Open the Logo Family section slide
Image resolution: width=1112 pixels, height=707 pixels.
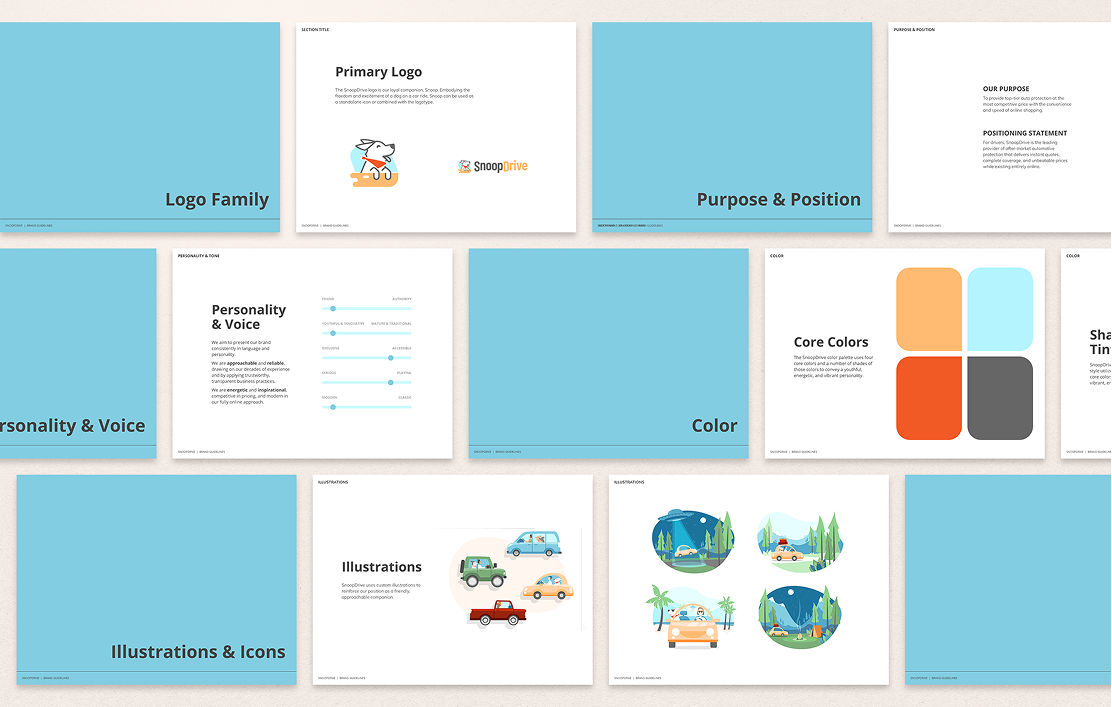(140, 127)
